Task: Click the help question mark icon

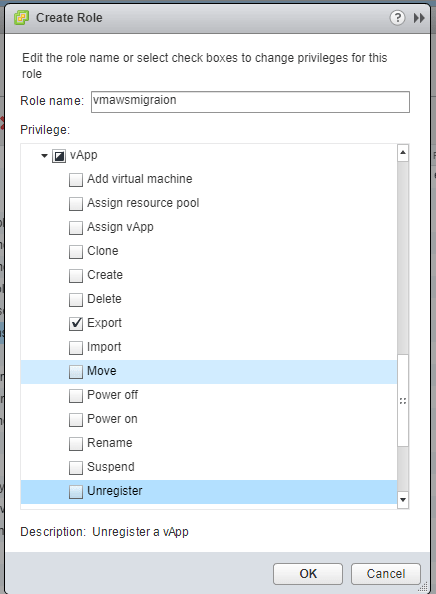Action: tap(397, 18)
